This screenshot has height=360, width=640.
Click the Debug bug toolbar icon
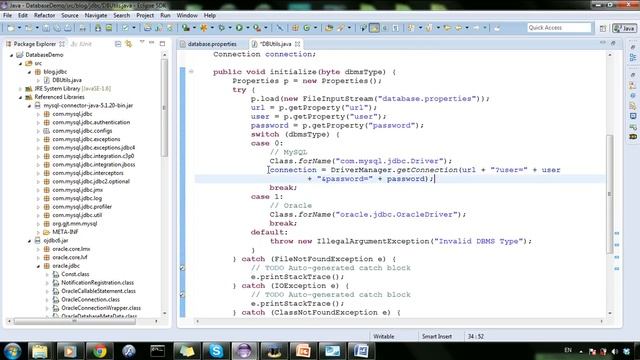coord(222,28)
